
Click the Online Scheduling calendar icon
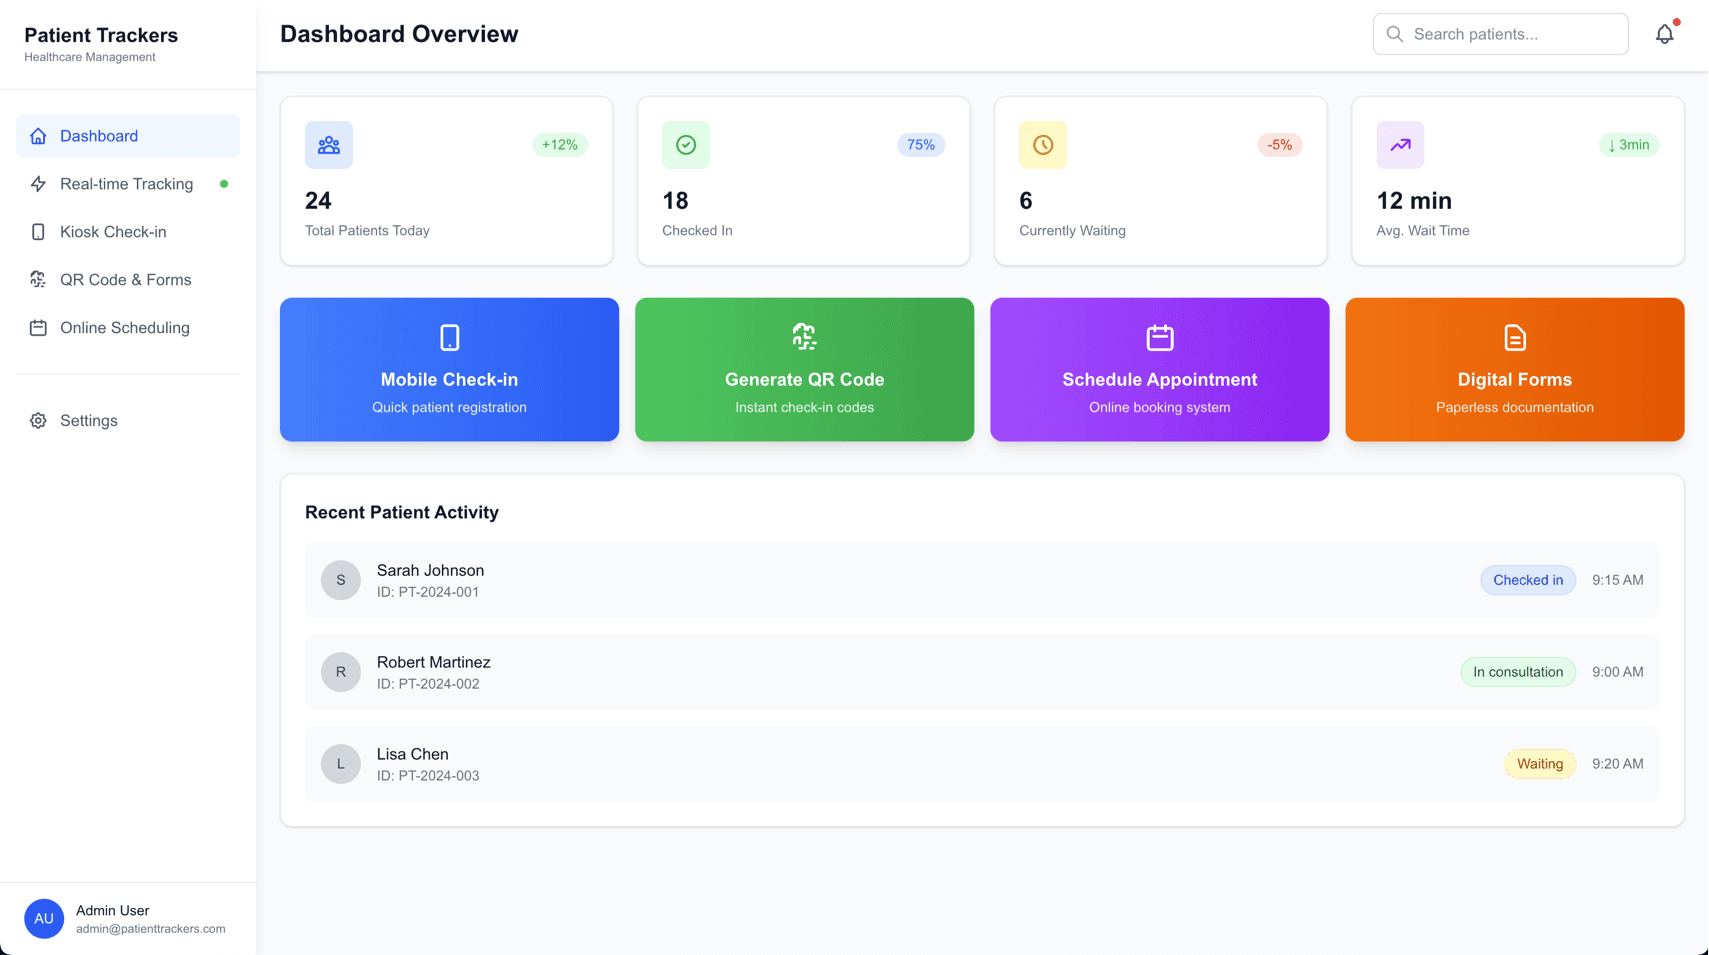pyautogui.click(x=38, y=328)
